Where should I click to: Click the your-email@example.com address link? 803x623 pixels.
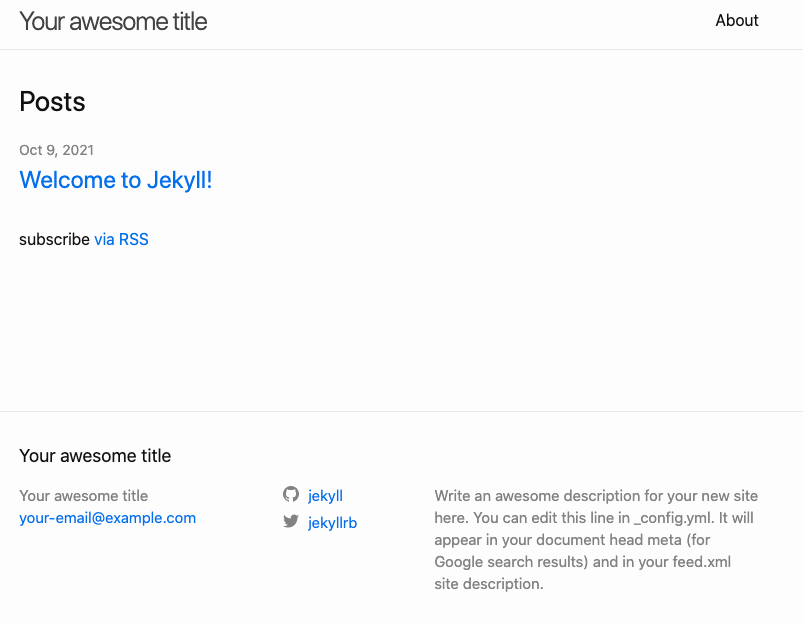[x=108, y=518]
